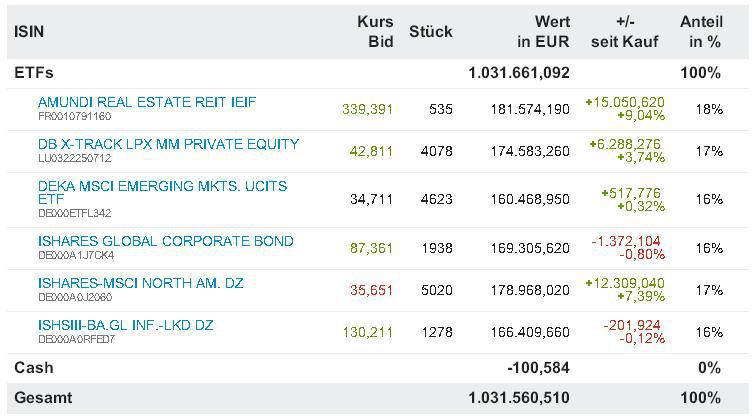The height and width of the screenshot is (419, 754).
Task: Sort by the Kurs Bid column header
Action: pyautogui.click(x=375, y=31)
